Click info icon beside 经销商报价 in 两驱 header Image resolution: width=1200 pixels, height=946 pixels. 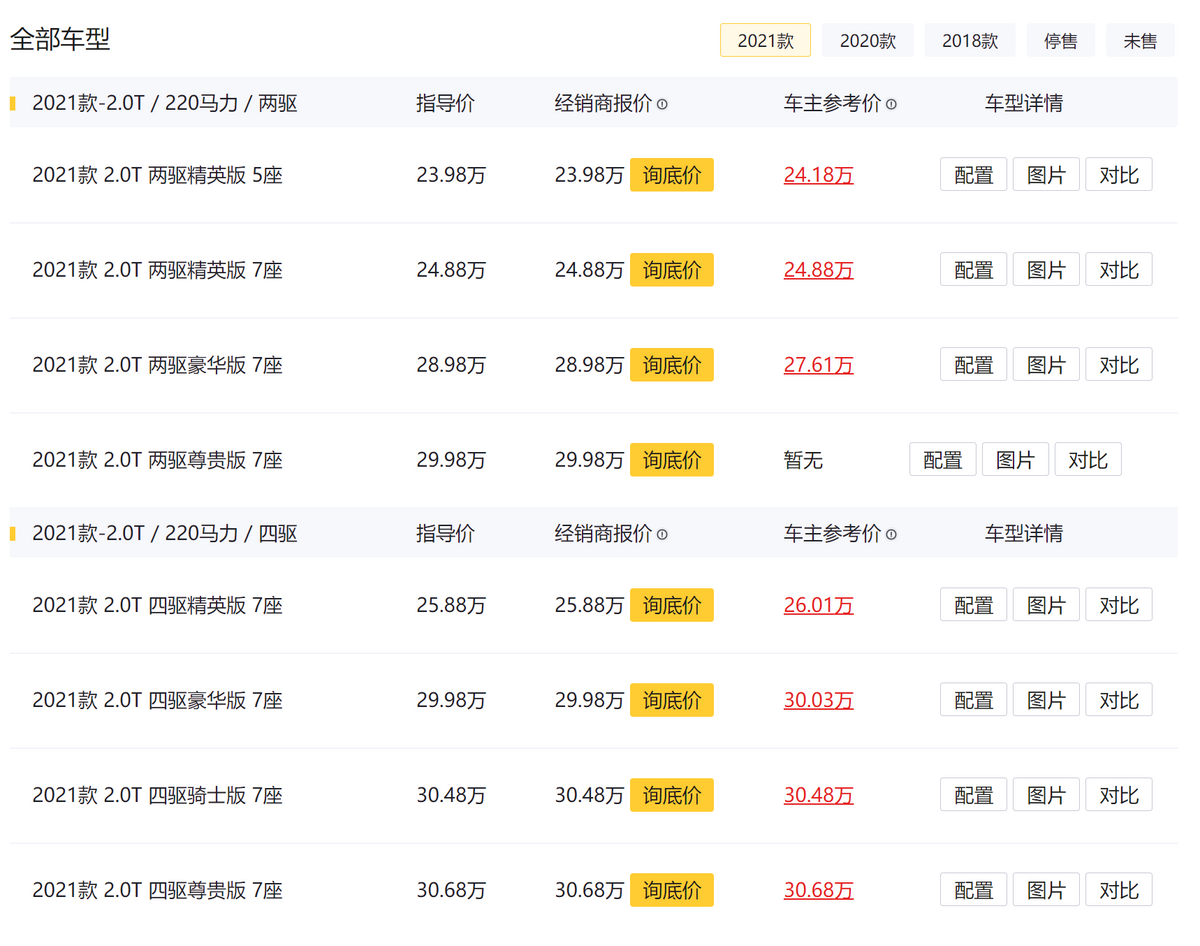[x=662, y=104]
